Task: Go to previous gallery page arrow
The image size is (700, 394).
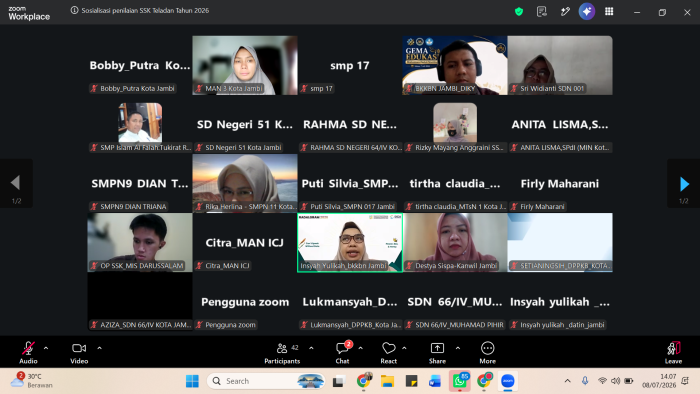Action: (16, 182)
